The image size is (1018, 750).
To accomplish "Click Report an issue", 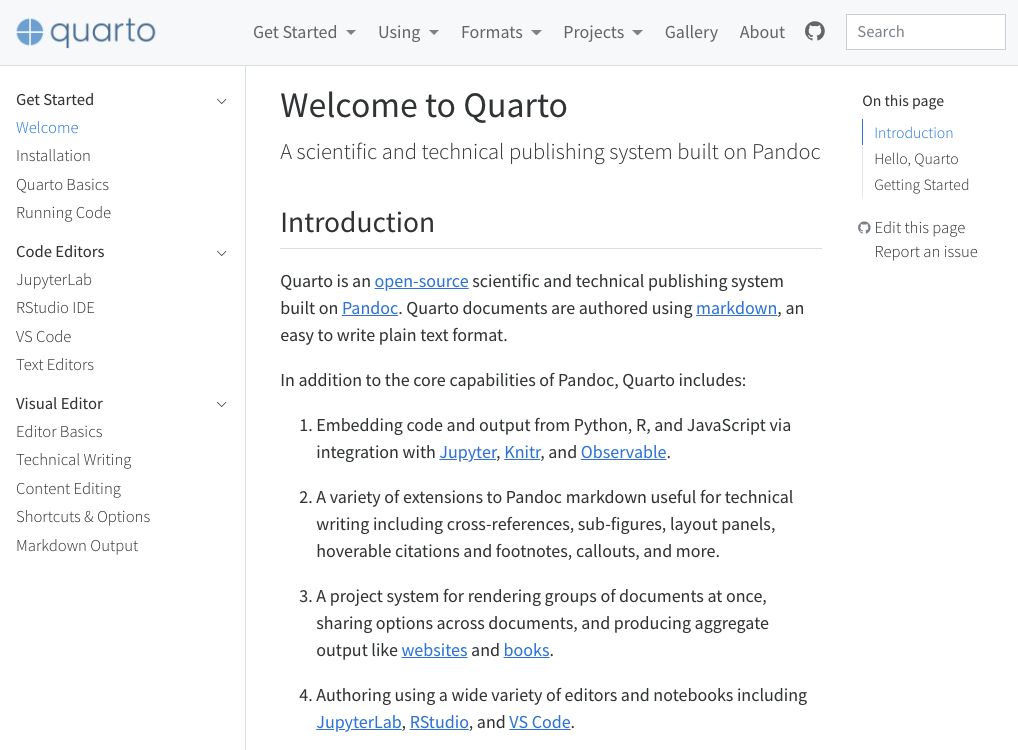I will (926, 252).
